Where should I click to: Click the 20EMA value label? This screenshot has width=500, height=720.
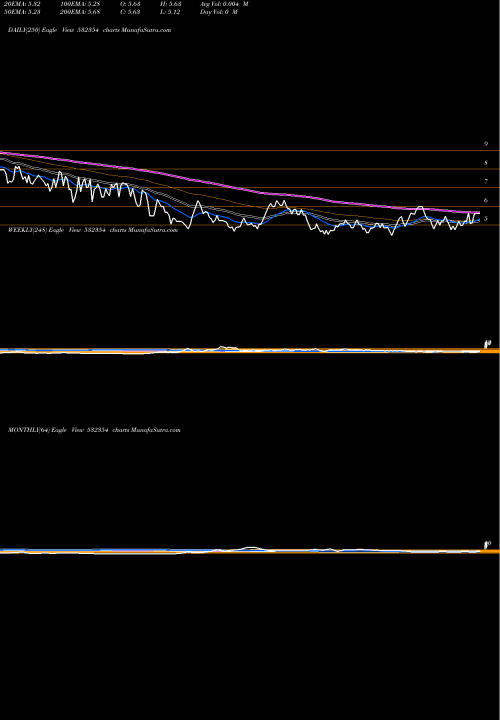coord(21,4)
